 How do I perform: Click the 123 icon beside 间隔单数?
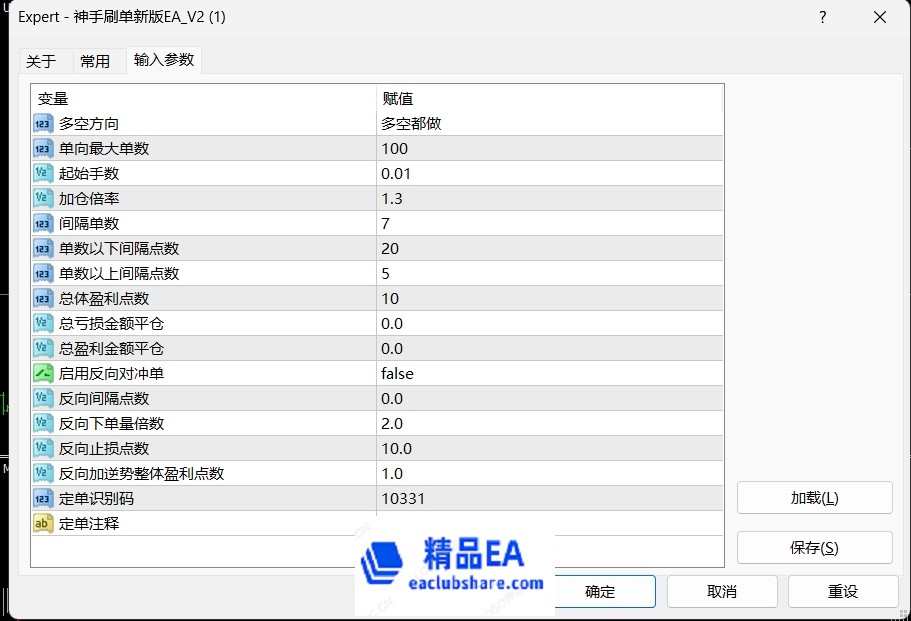pyautogui.click(x=42, y=223)
